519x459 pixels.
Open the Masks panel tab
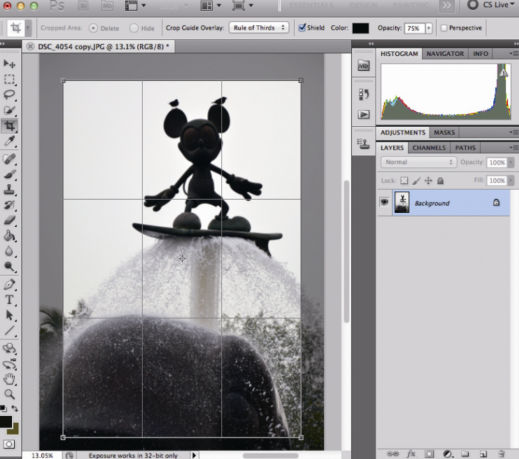point(444,133)
